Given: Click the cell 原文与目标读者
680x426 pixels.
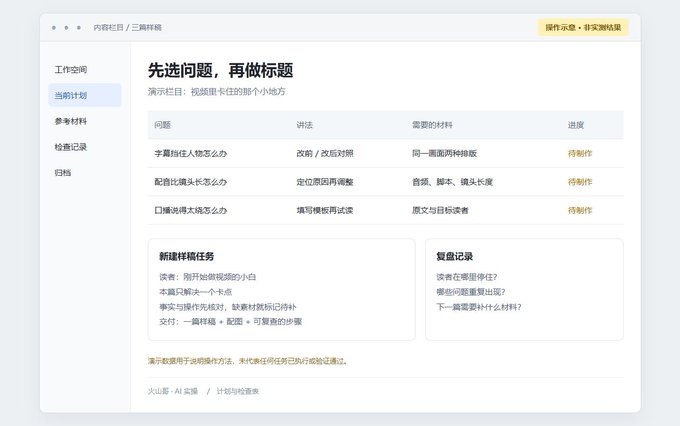Looking at the screenshot, I should point(440,210).
